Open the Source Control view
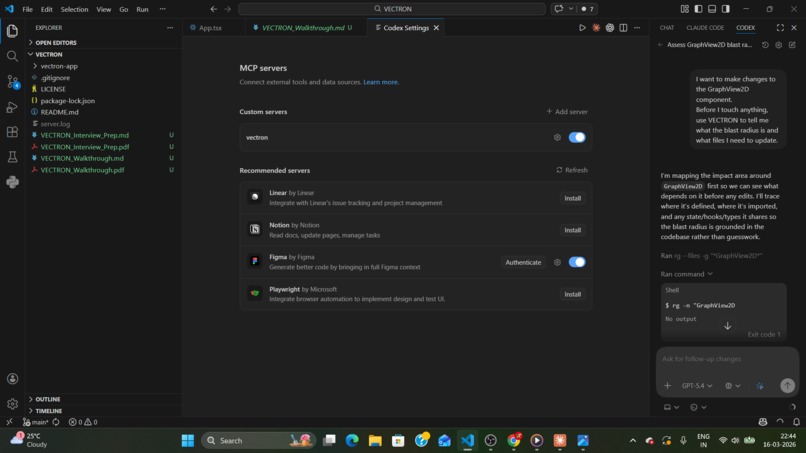Viewport: 806px width, 453px height. (12, 81)
